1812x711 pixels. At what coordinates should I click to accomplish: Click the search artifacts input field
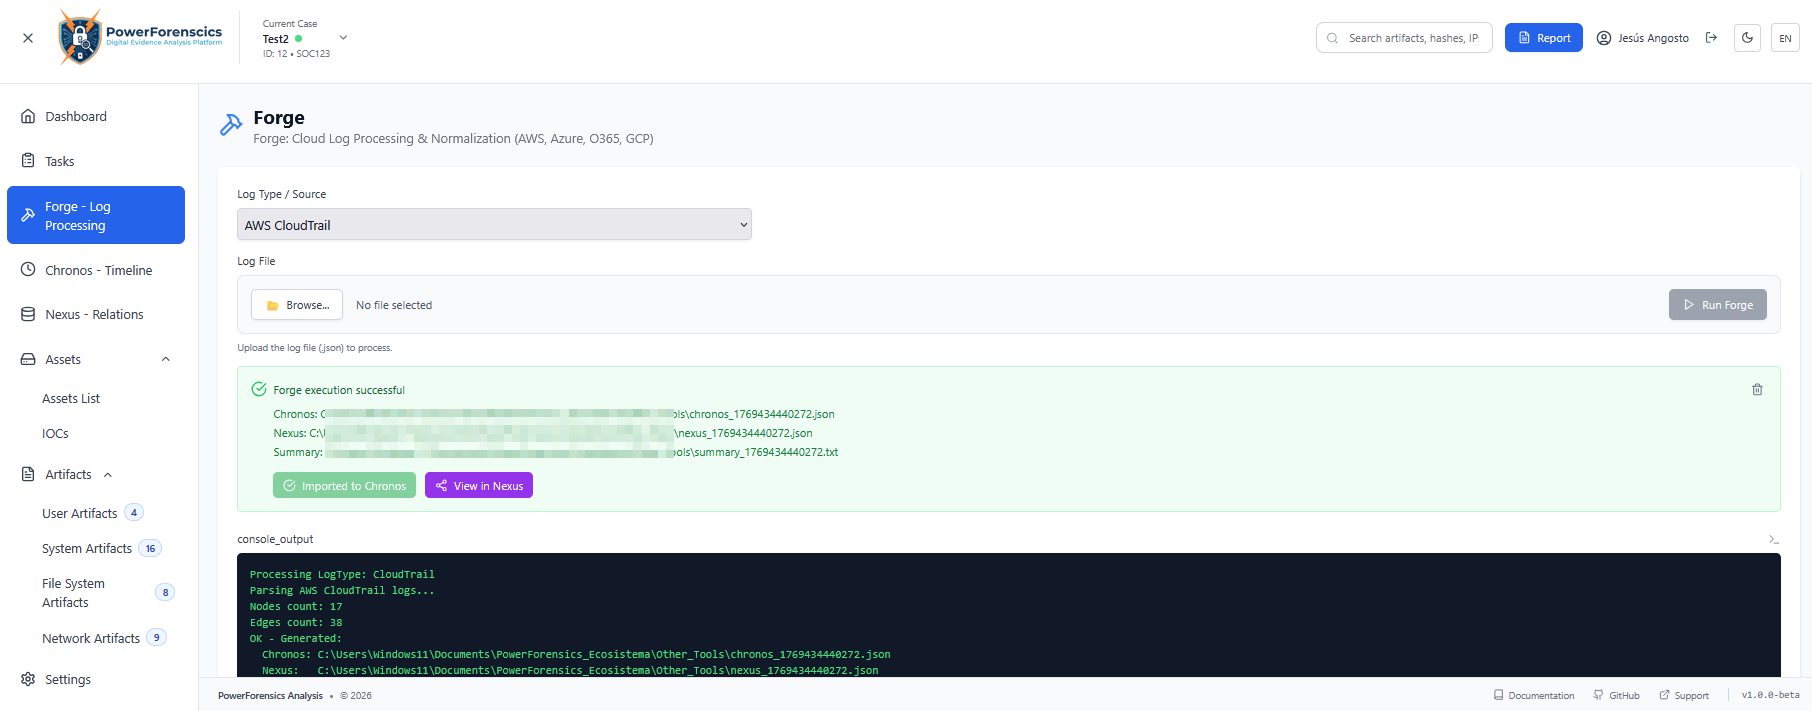tap(1404, 38)
